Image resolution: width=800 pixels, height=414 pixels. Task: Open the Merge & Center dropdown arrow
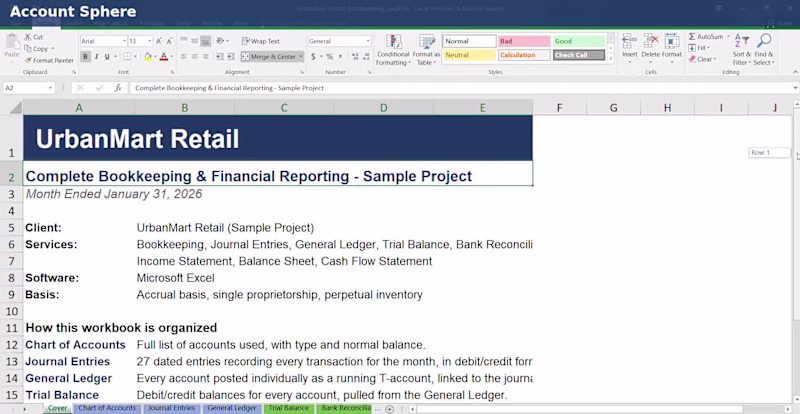pos(301,57)
